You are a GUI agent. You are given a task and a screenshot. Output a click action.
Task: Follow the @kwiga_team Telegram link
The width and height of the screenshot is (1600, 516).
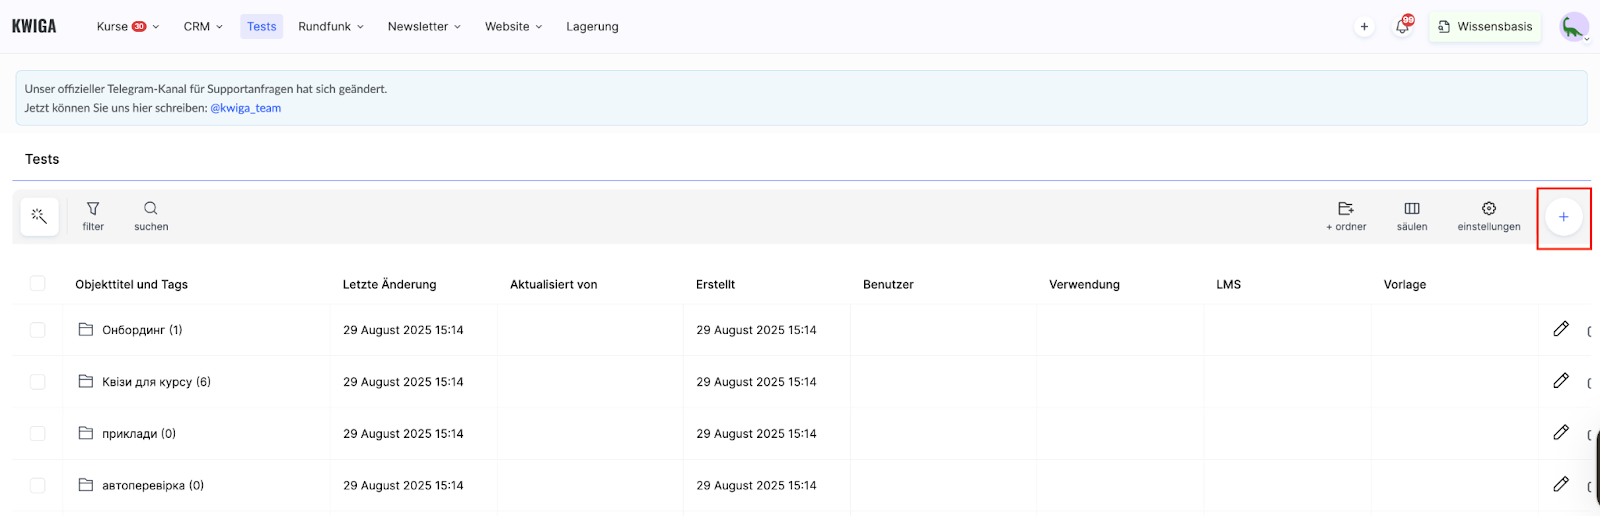tap(245, 108)
